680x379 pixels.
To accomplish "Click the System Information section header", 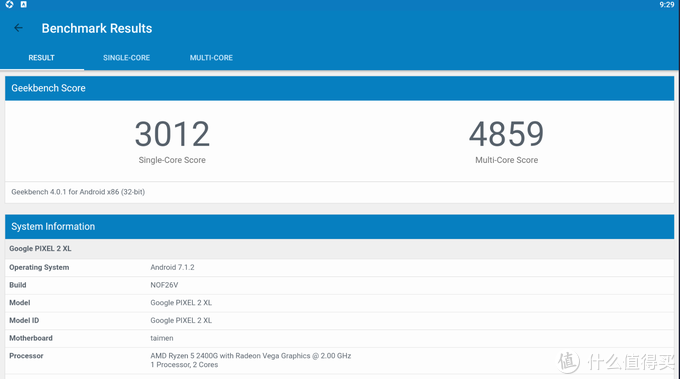I will tap(340, 226).
